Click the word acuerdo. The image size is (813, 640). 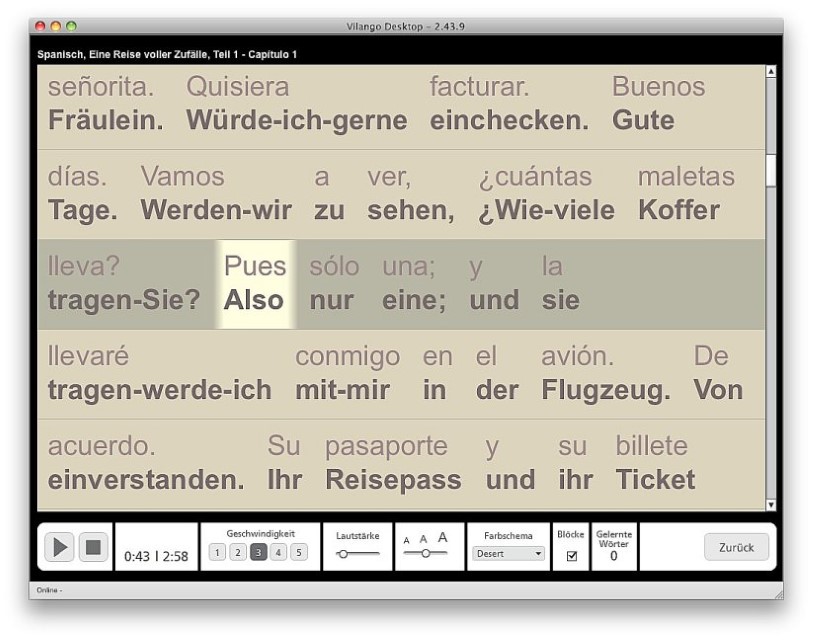tap(102, 447)
